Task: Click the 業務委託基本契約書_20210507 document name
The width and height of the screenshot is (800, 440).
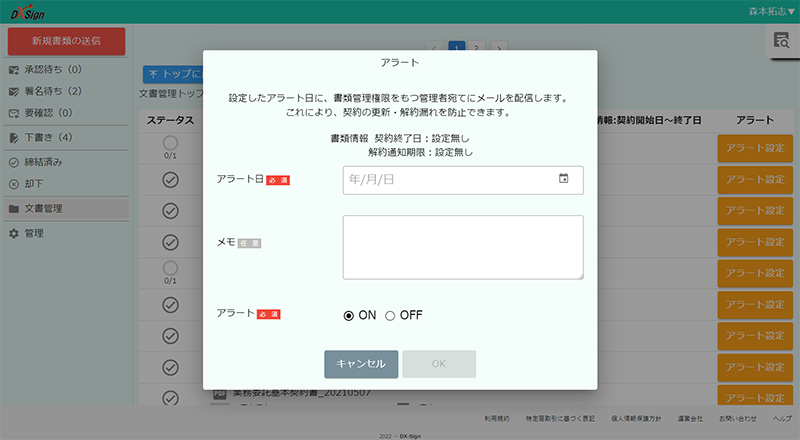Action: pyautogui.click(x=302, y=393)
